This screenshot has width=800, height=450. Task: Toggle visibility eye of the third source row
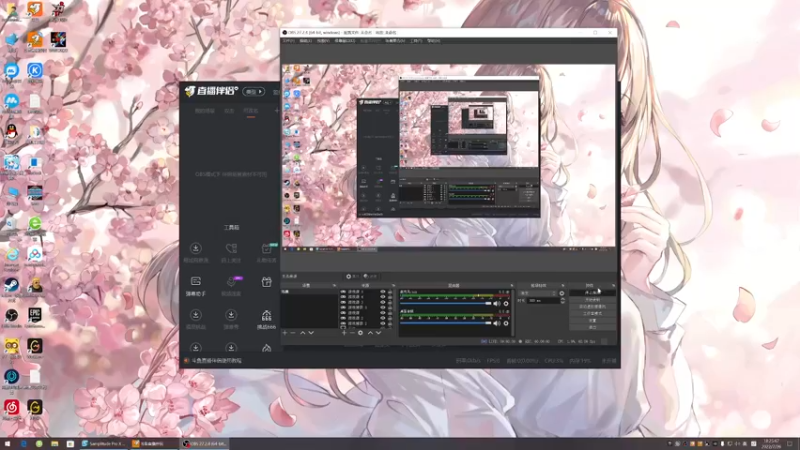click(383, 303)
